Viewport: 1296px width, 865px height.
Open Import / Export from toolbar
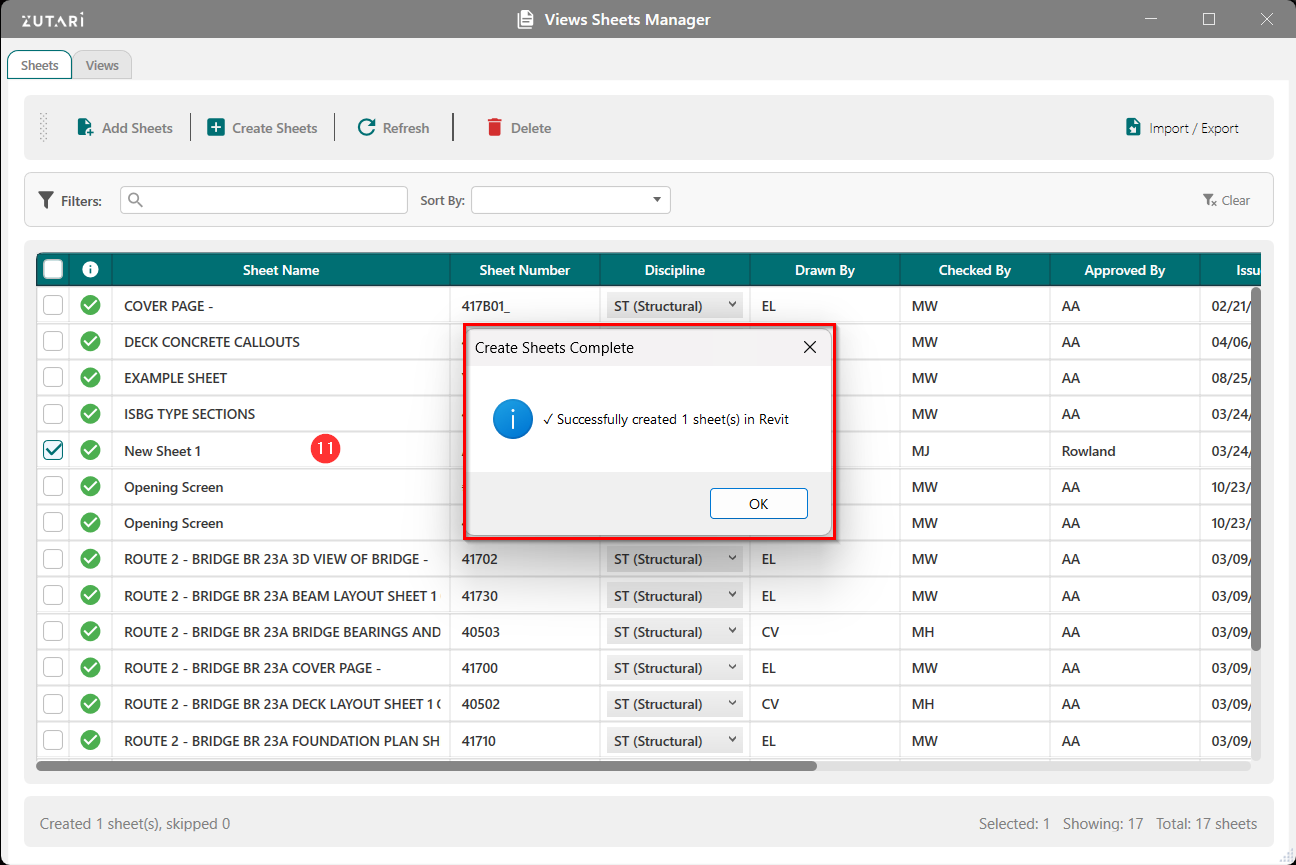(1182, 128)
